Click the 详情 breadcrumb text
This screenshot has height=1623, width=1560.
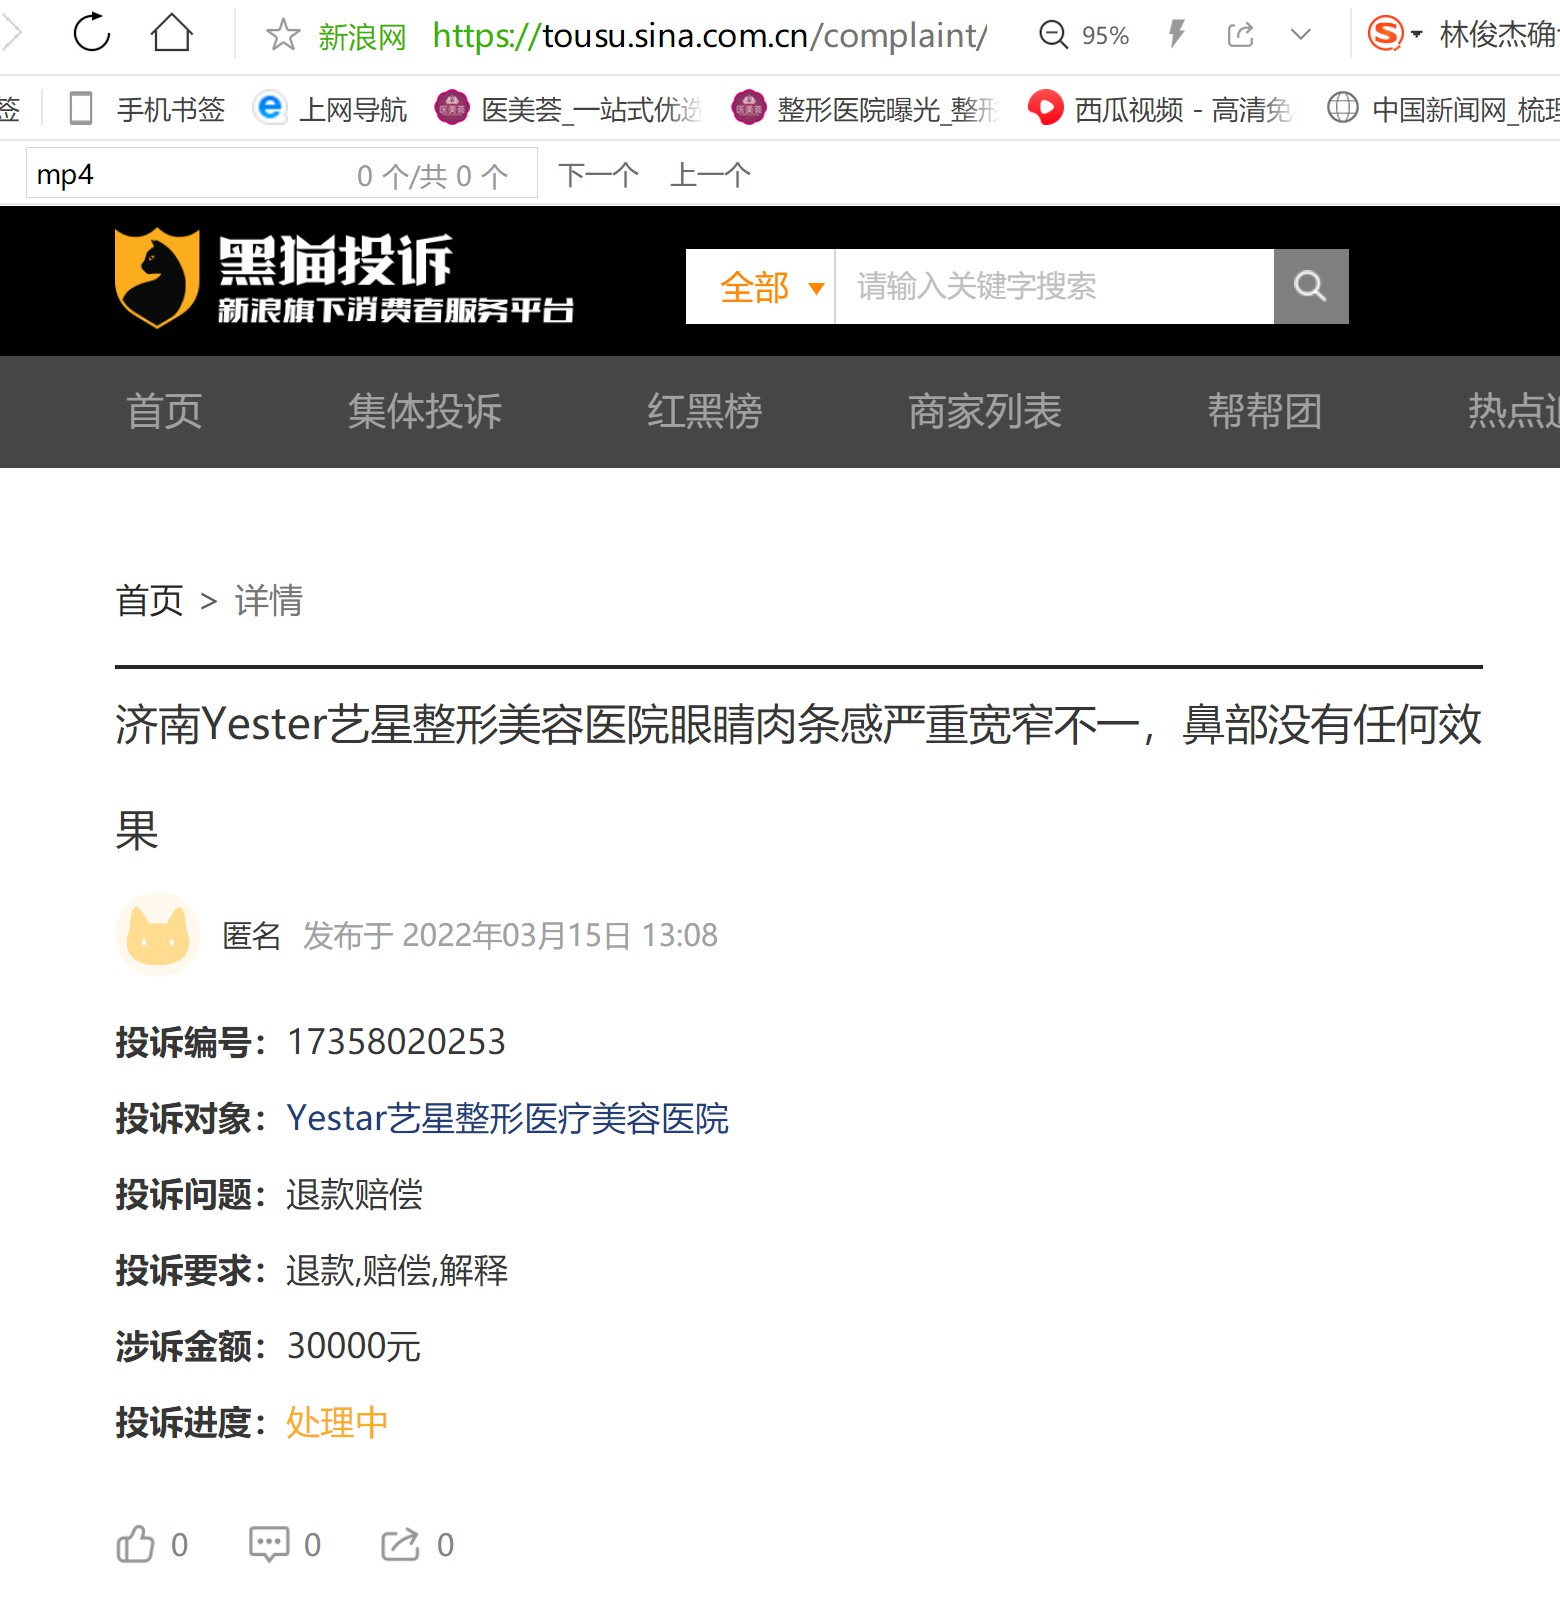pos(269,600)
